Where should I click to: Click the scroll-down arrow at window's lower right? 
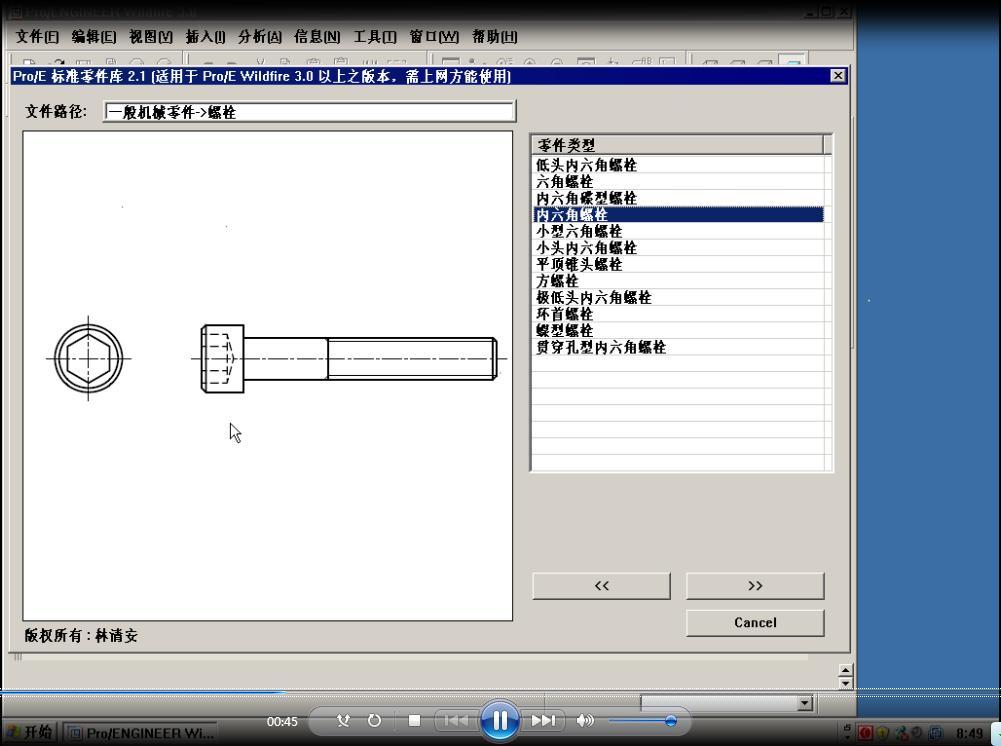tap(845, 683)
